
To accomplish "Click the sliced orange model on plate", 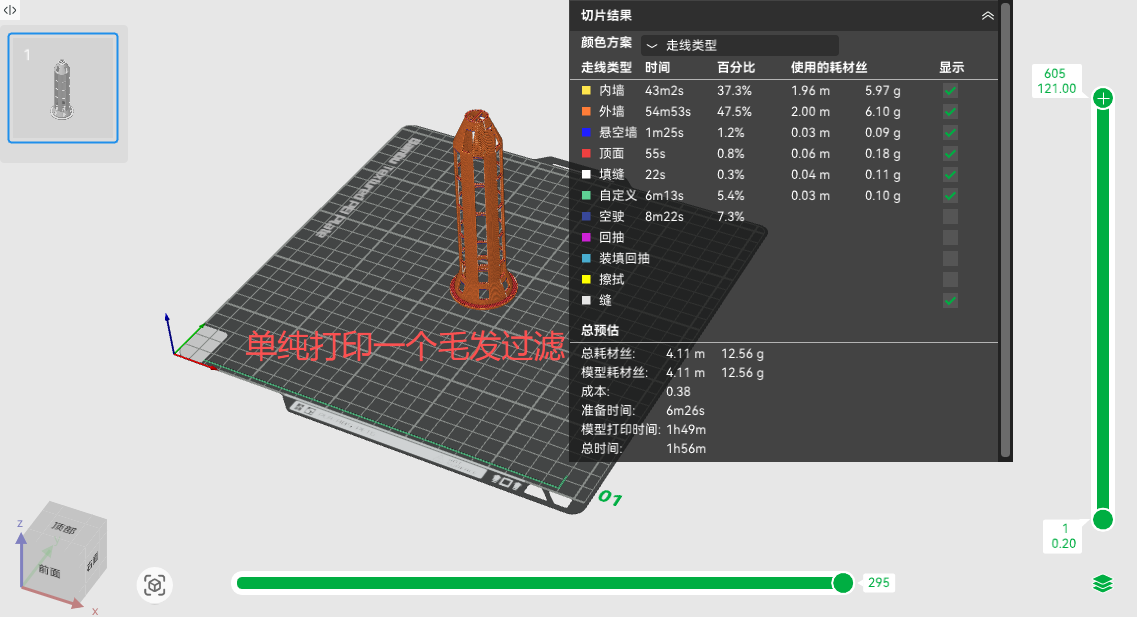I will pyautogui.click(x=481, y=210).
